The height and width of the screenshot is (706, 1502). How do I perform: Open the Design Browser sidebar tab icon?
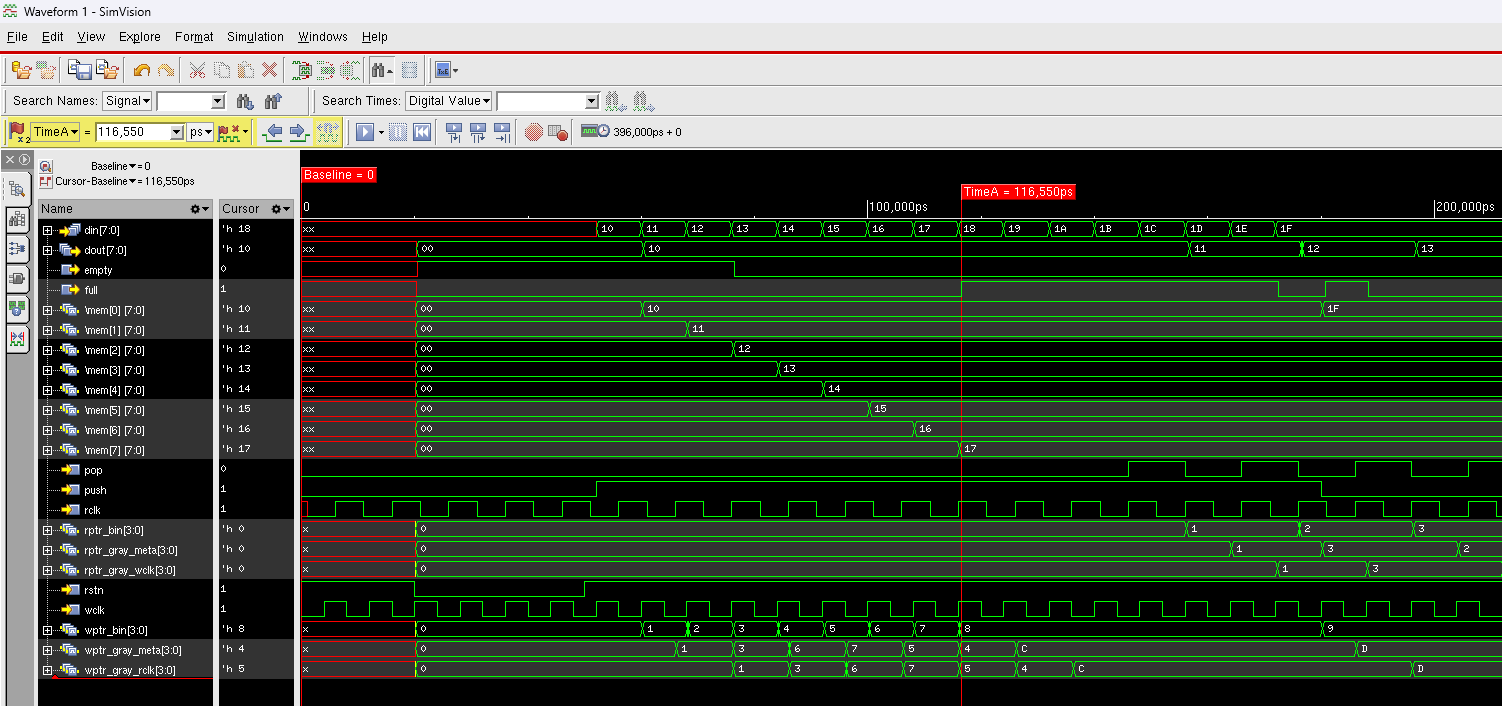pos(18,188)
